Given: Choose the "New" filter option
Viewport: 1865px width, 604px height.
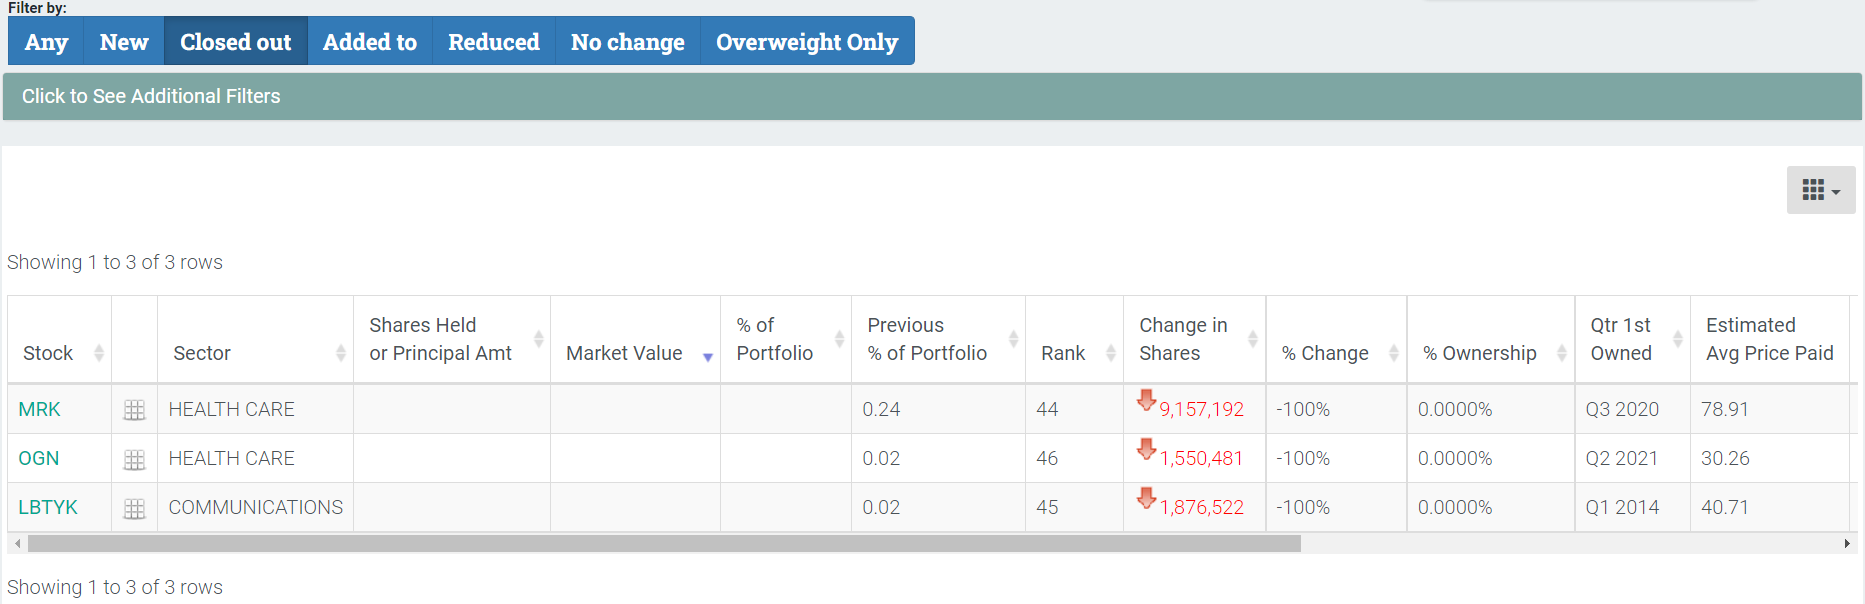Looking at the screenshot, I should [x=124, y=42].
